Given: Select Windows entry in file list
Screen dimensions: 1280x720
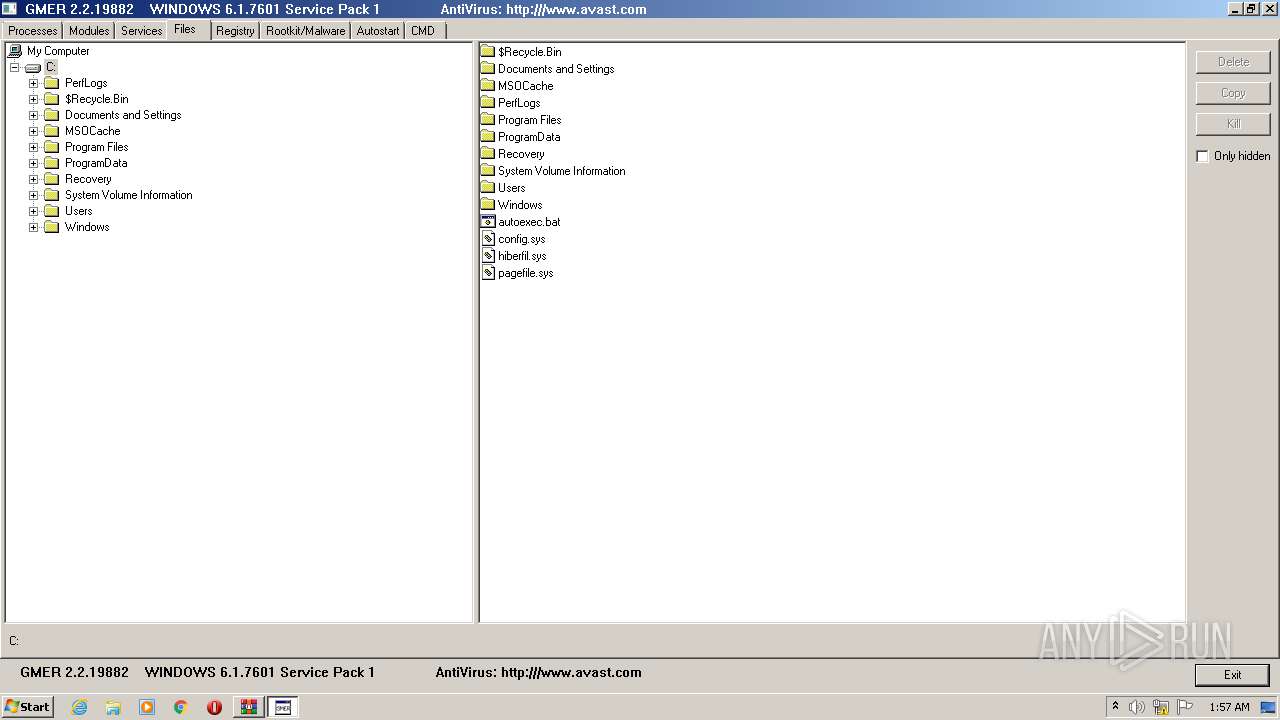Looking at the screenshot, I should (520, 205).
